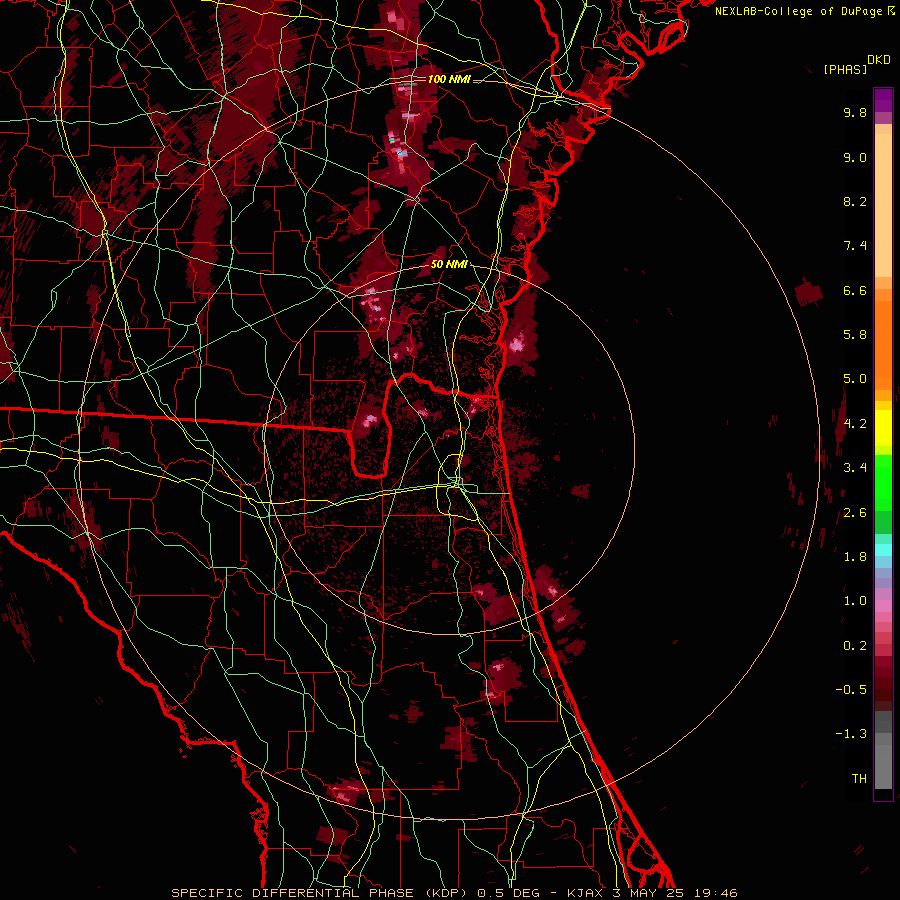Viewport: 900px width, 900px height.
Task: Click the 9.8 value on the color scale
Action: point(855,112)
